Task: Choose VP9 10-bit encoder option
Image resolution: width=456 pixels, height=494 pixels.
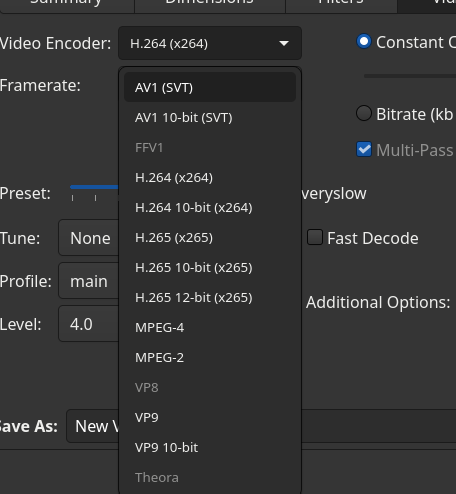Action: [210, 448]
